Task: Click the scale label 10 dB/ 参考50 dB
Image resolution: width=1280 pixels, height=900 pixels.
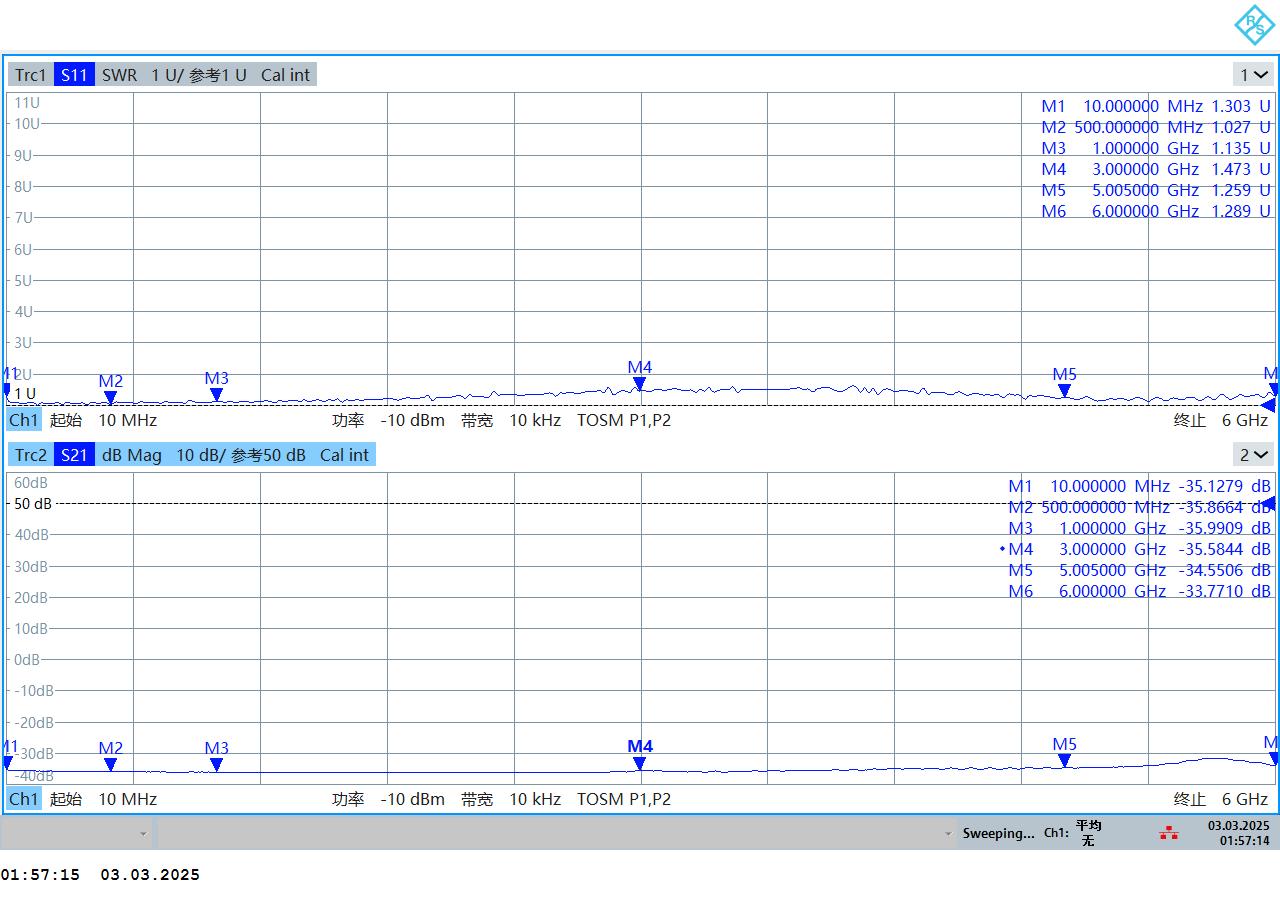Action: click(x=241, y=455)
